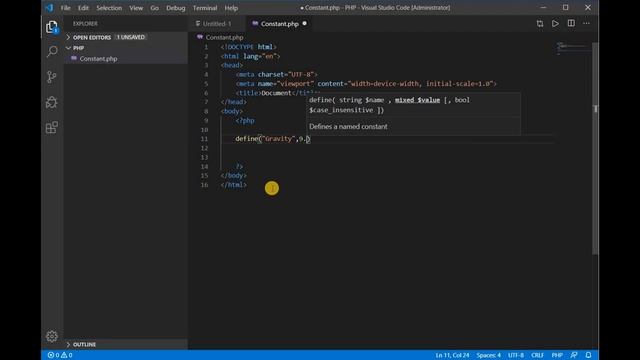Click the errors and warnings indicator
640x360 pixels.
(x=60, y=355)
